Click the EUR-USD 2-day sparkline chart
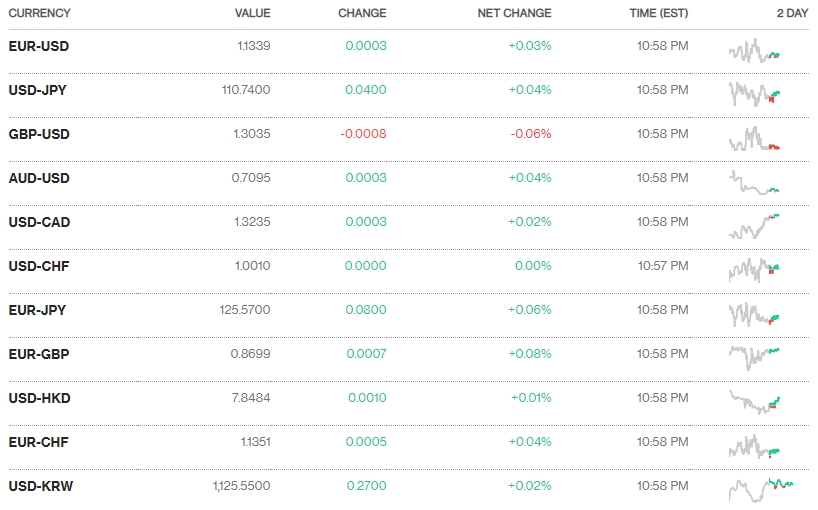Image resolution: width=818 pixels, height=510 pixels. [x=755, y=50]
